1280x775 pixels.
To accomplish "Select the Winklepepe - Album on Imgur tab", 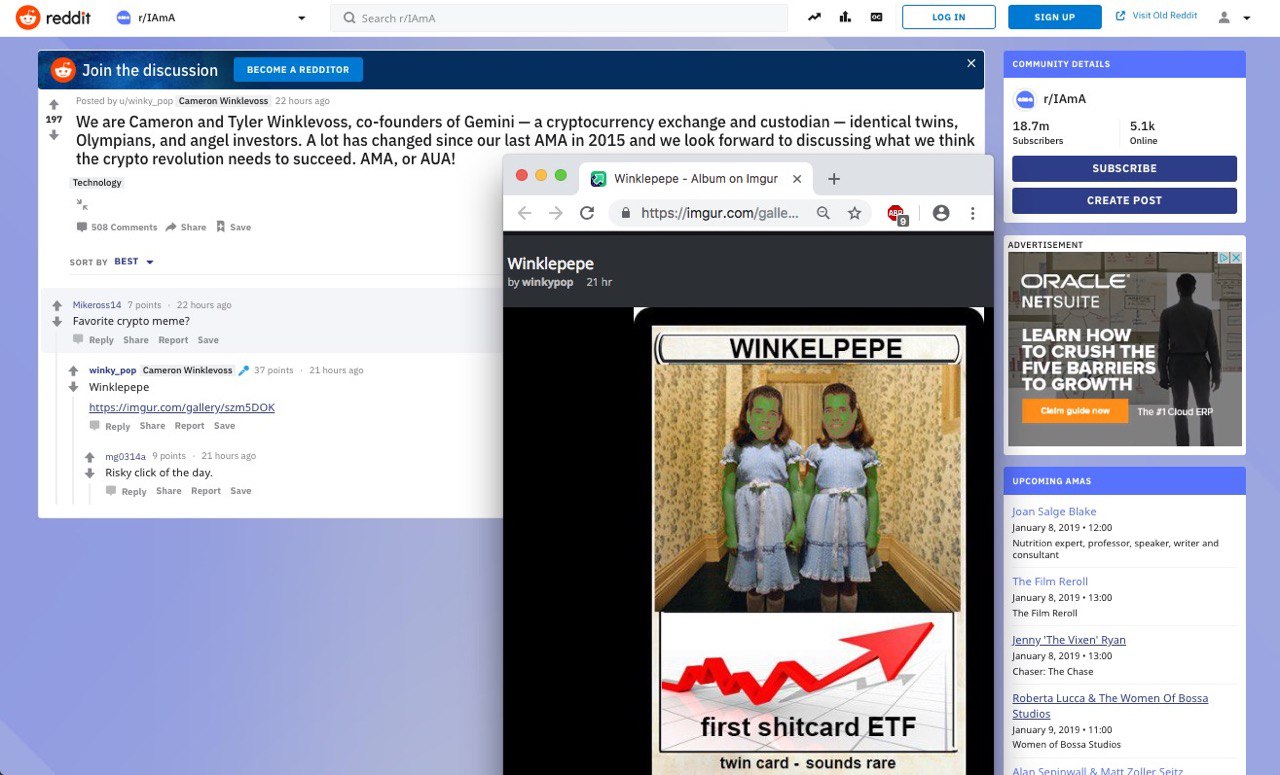I will (695, 179).
